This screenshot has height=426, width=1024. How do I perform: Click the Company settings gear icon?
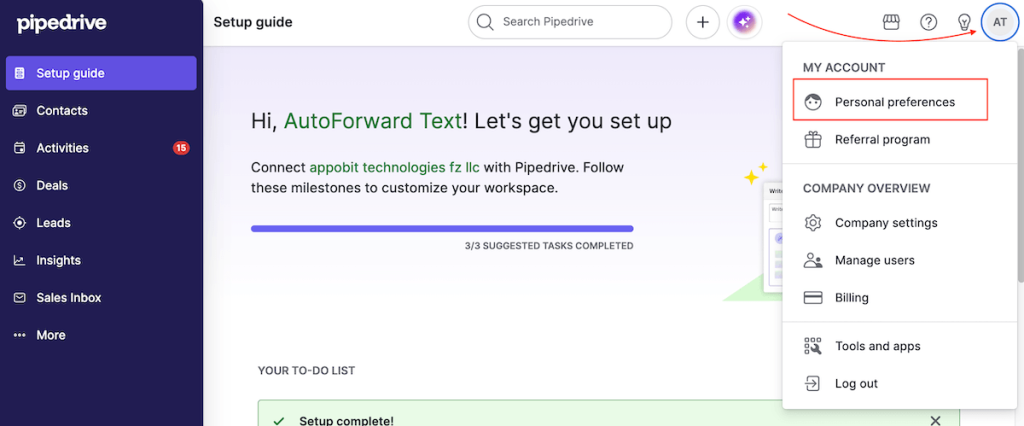coord(812,223)
